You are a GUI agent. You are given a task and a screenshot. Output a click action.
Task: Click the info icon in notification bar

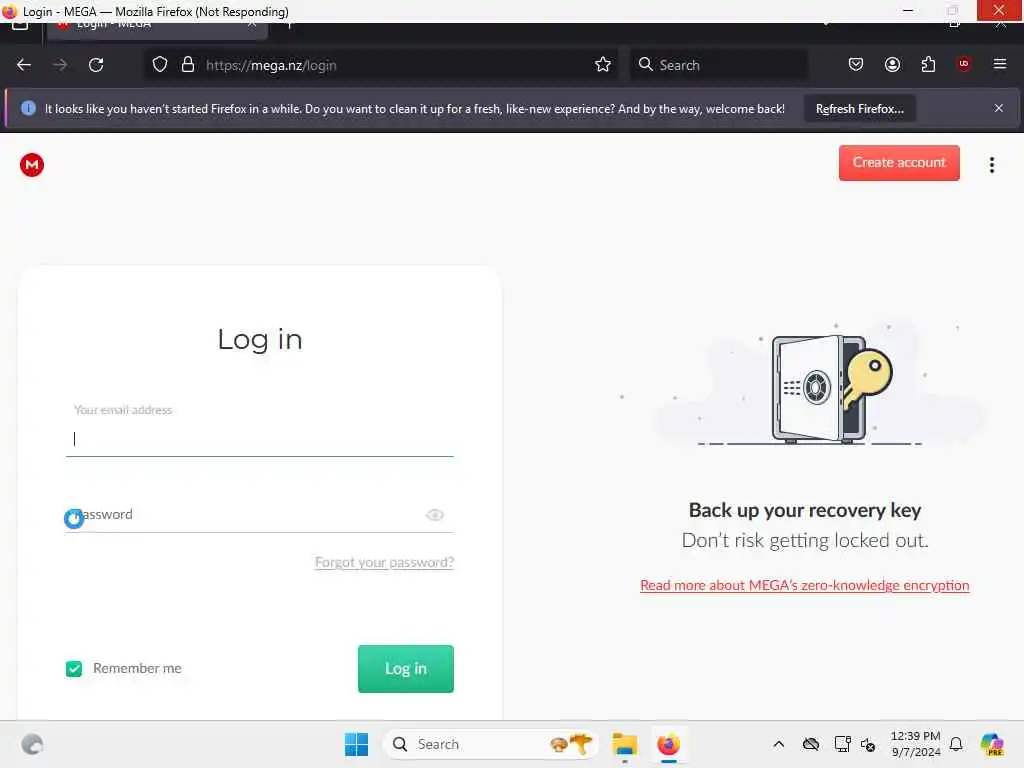click(28, 108)
